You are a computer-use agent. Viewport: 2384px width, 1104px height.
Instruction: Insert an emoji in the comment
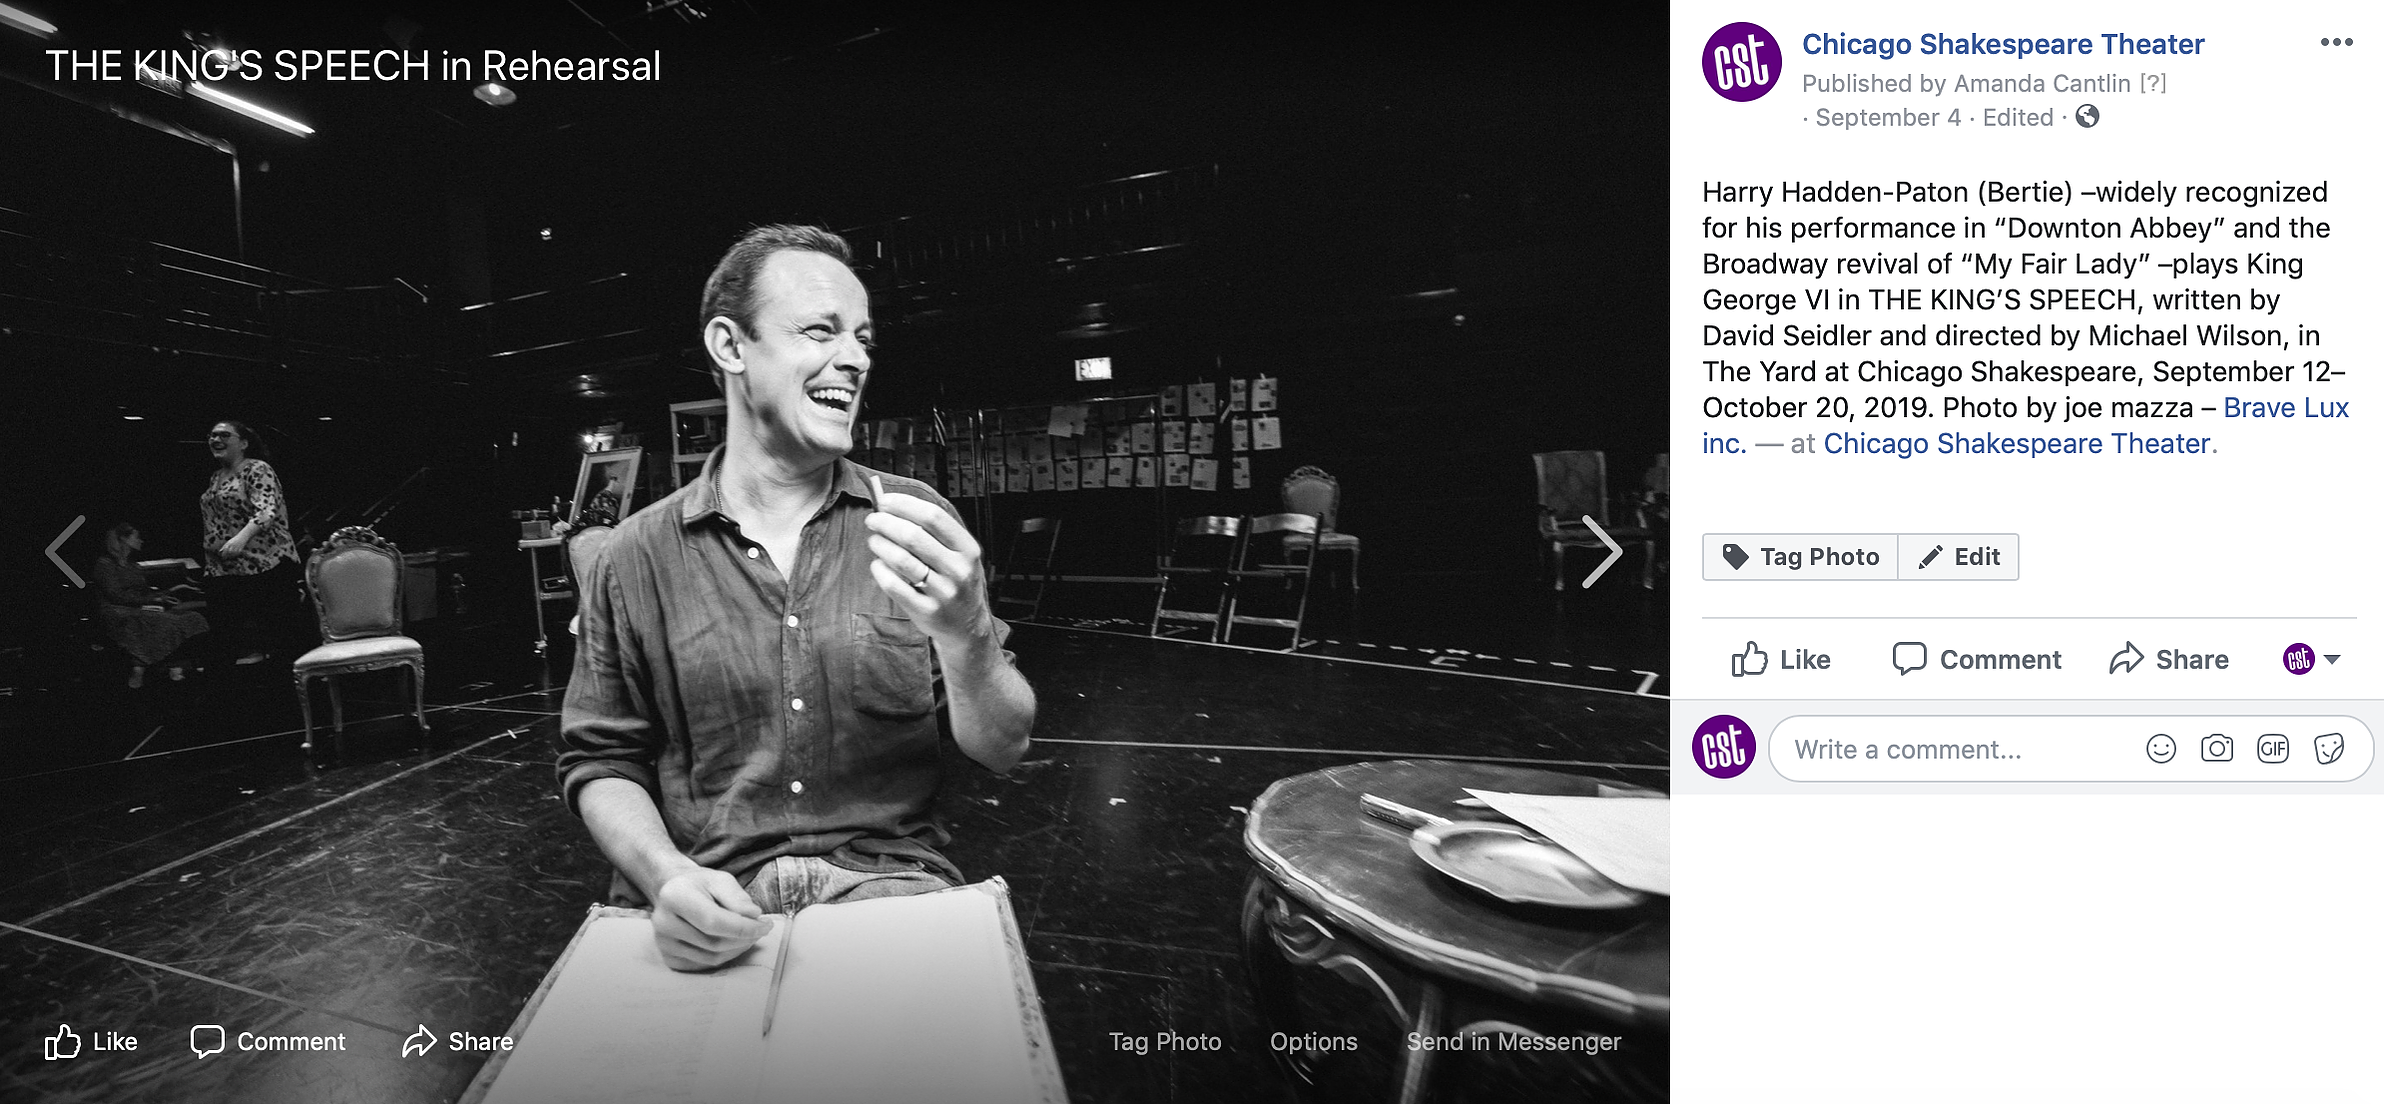pyautogui.click(x=2160, y=749)
